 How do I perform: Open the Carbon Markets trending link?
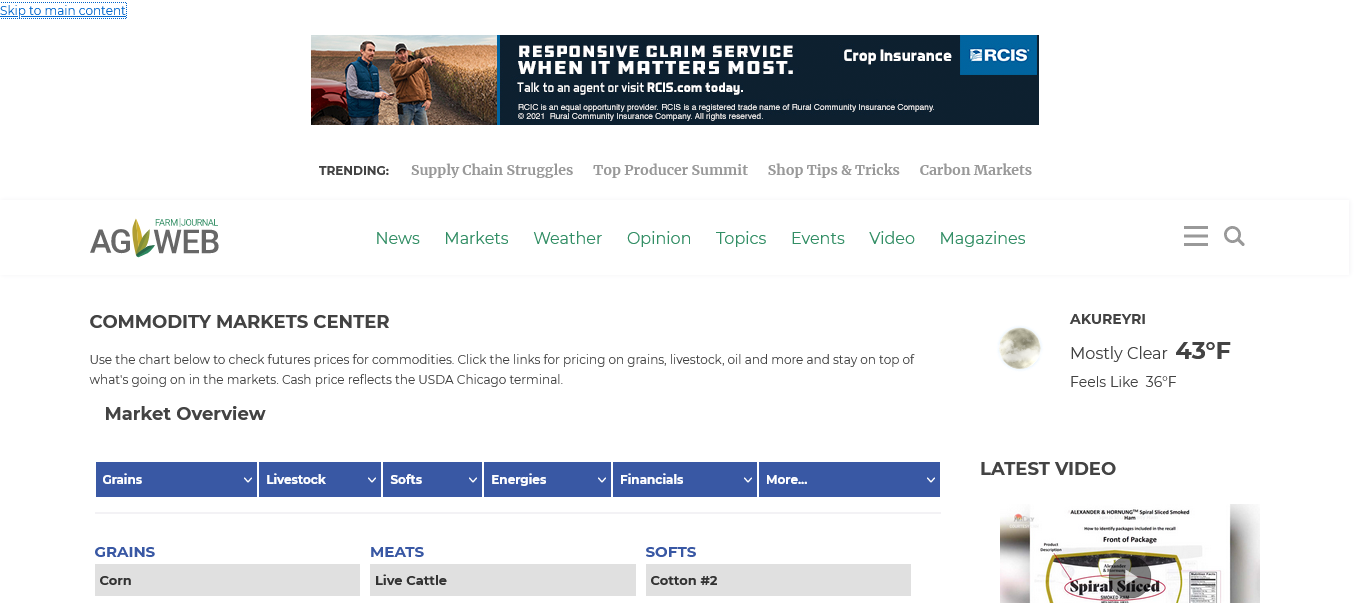point(975,170)
